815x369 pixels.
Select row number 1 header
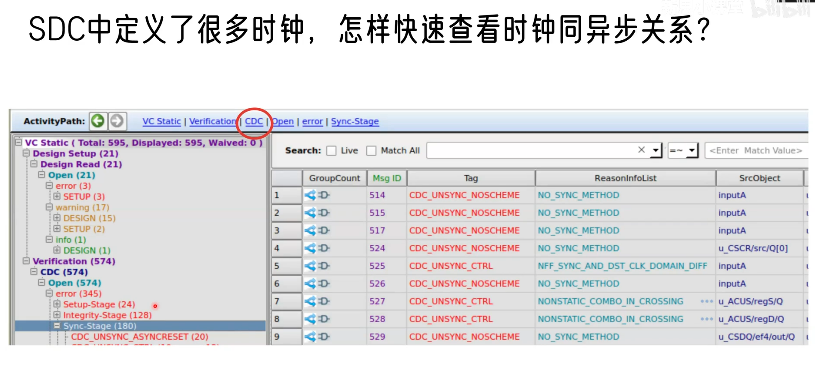click(x=286, y=195)
